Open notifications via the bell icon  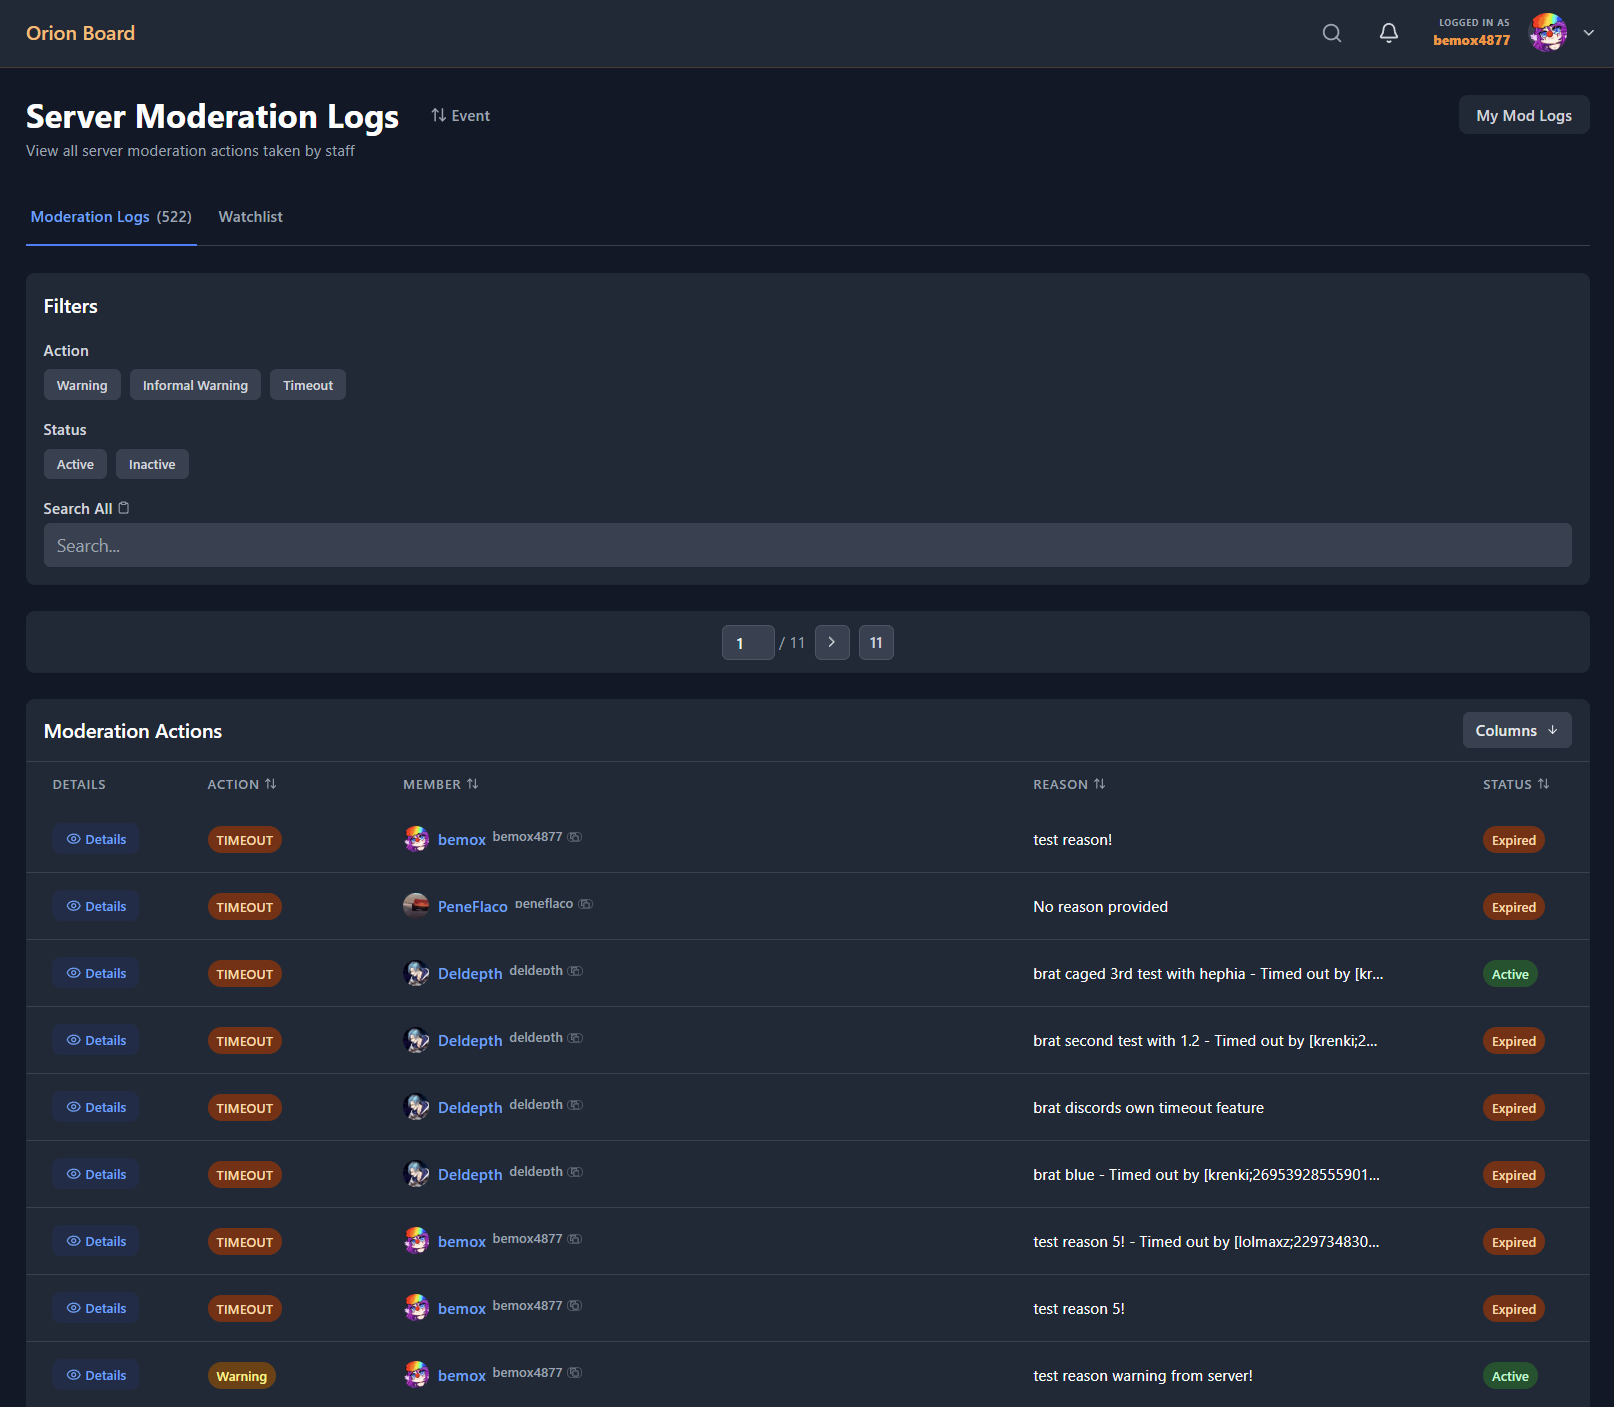tap(1388, 33)
